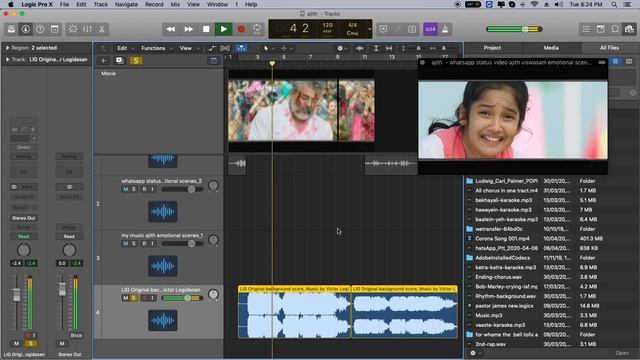Mute the whatsapp status scenes_2 track
The width and height of the screenshot is (640, 360).
pyautogui.click(x=126, y=189)
